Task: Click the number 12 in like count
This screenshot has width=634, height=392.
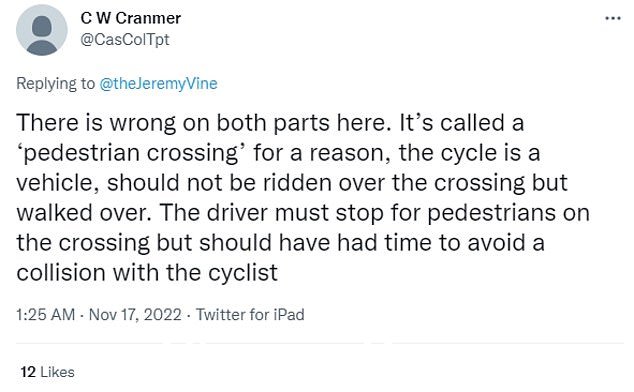Action: pos(28,372)
